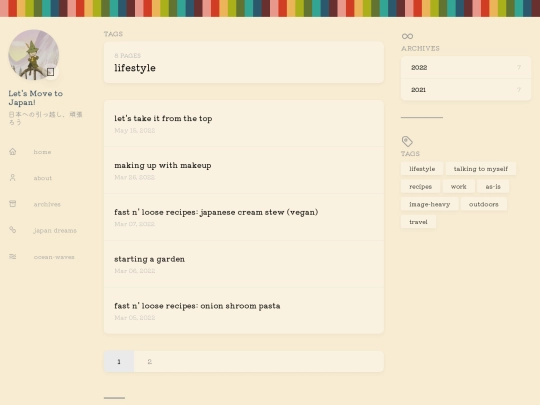
Task: Open the 2021 archive entry
Action: [x=466, y=90]
